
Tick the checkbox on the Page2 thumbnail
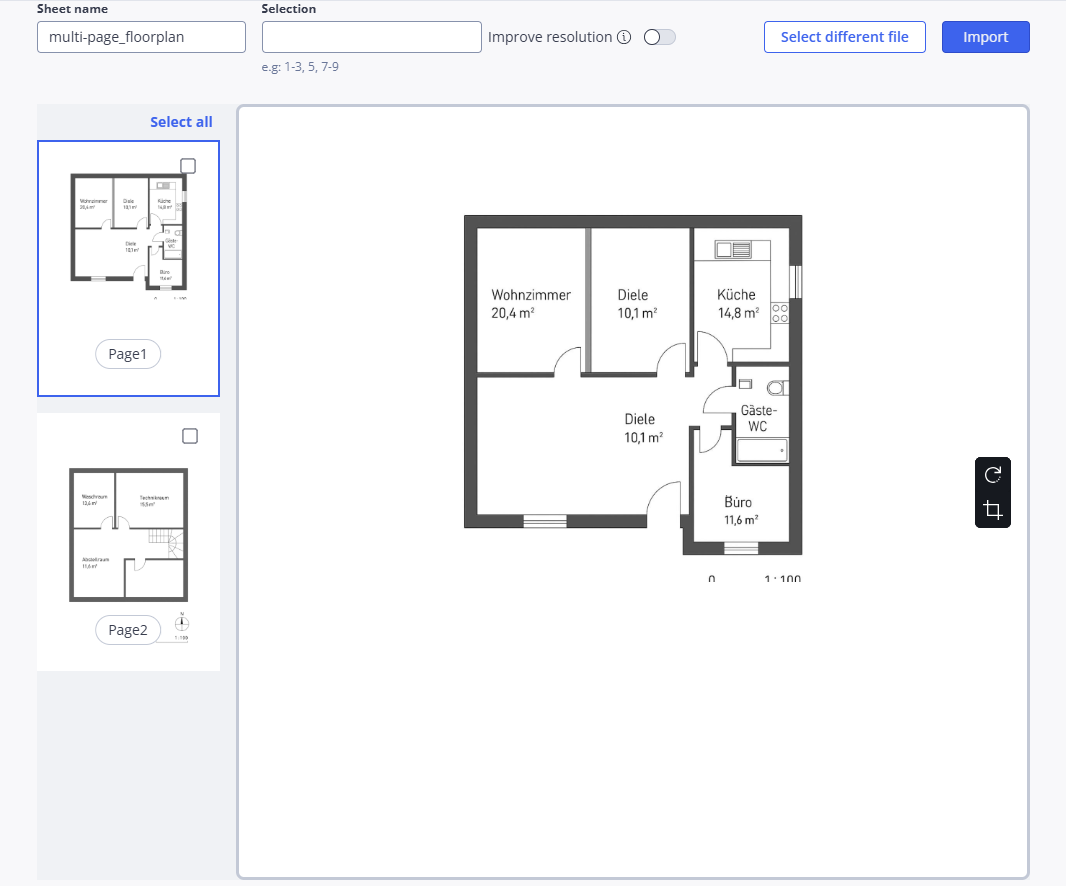click(190, 436)
